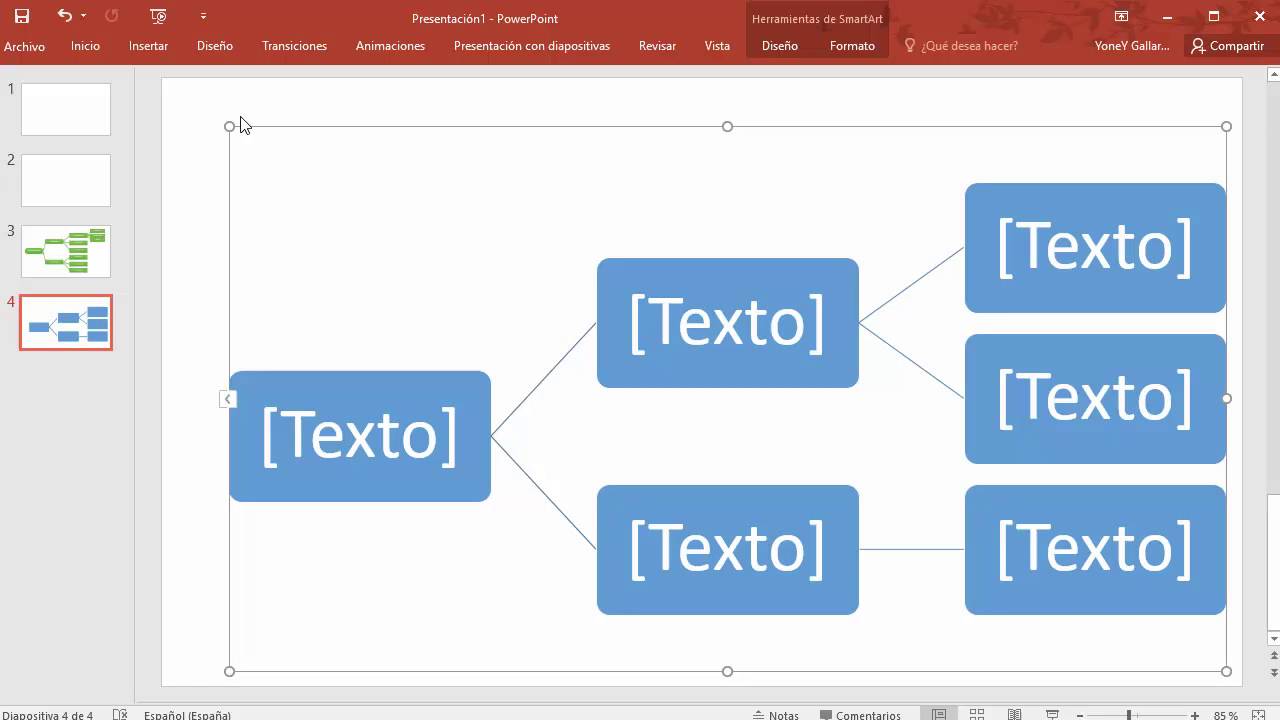
Task: Toggle the Notas pane
Action: tap(775, 714)
